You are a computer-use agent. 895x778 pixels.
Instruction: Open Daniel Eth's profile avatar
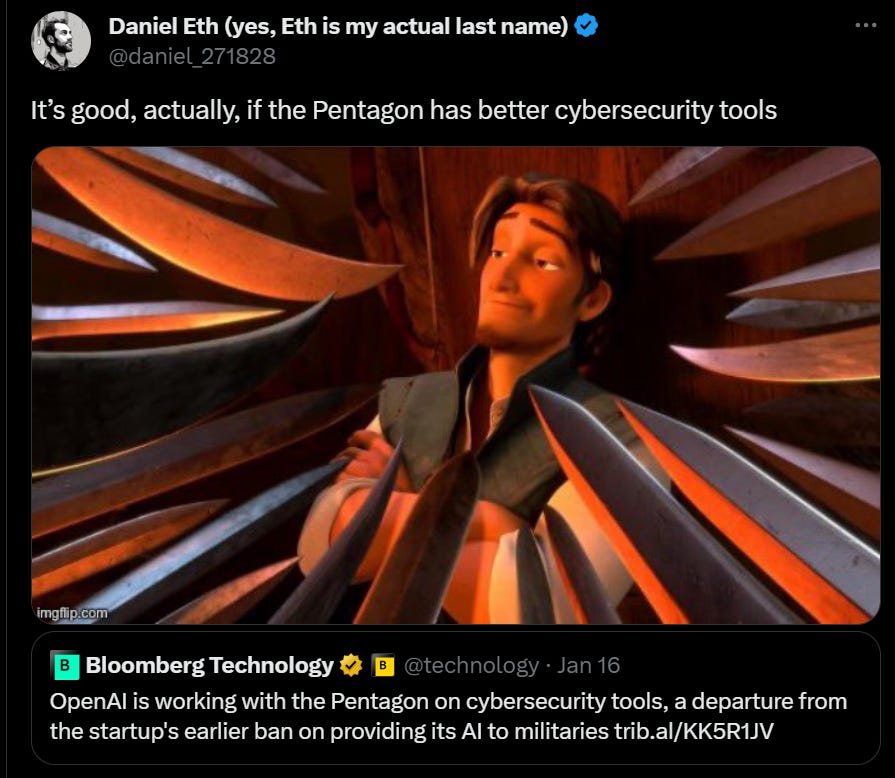(61, 41)
